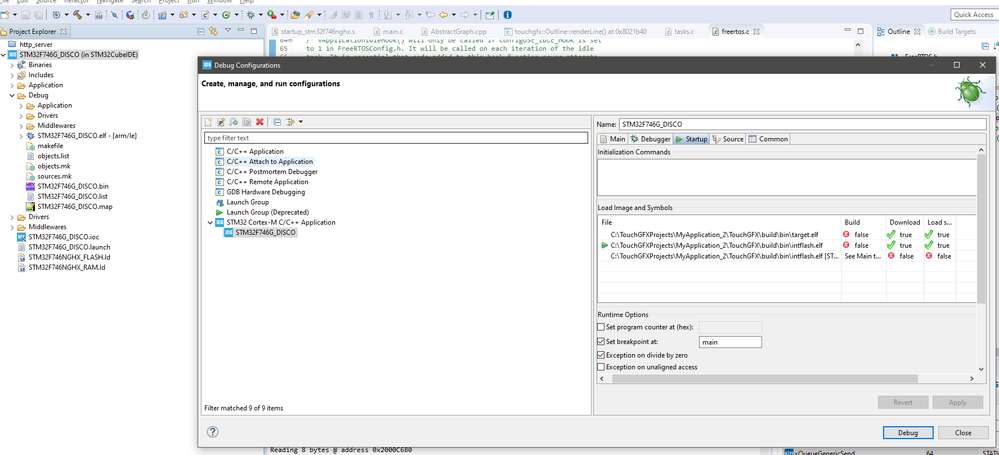
Task: Enable Exception on unaligned access
Action: (600, 367)
